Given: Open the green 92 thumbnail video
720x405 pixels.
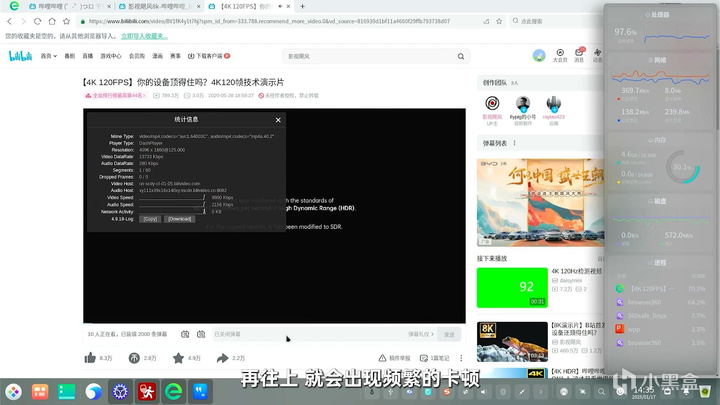Looking at the screenshot, I should [512, 287].
